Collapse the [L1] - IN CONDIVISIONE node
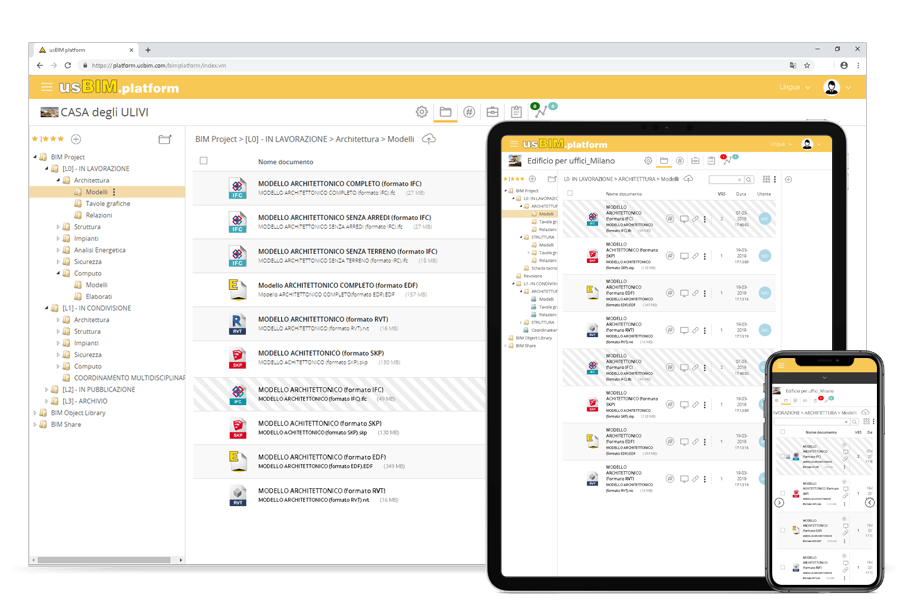Viewport: 900px width, 600px height. [47, 308]
